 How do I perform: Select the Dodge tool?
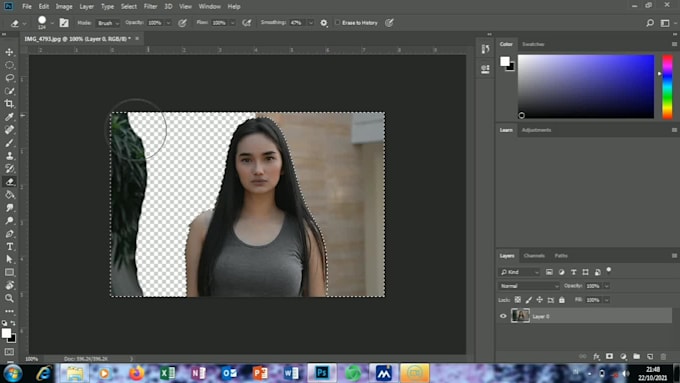tap(9, 221)
